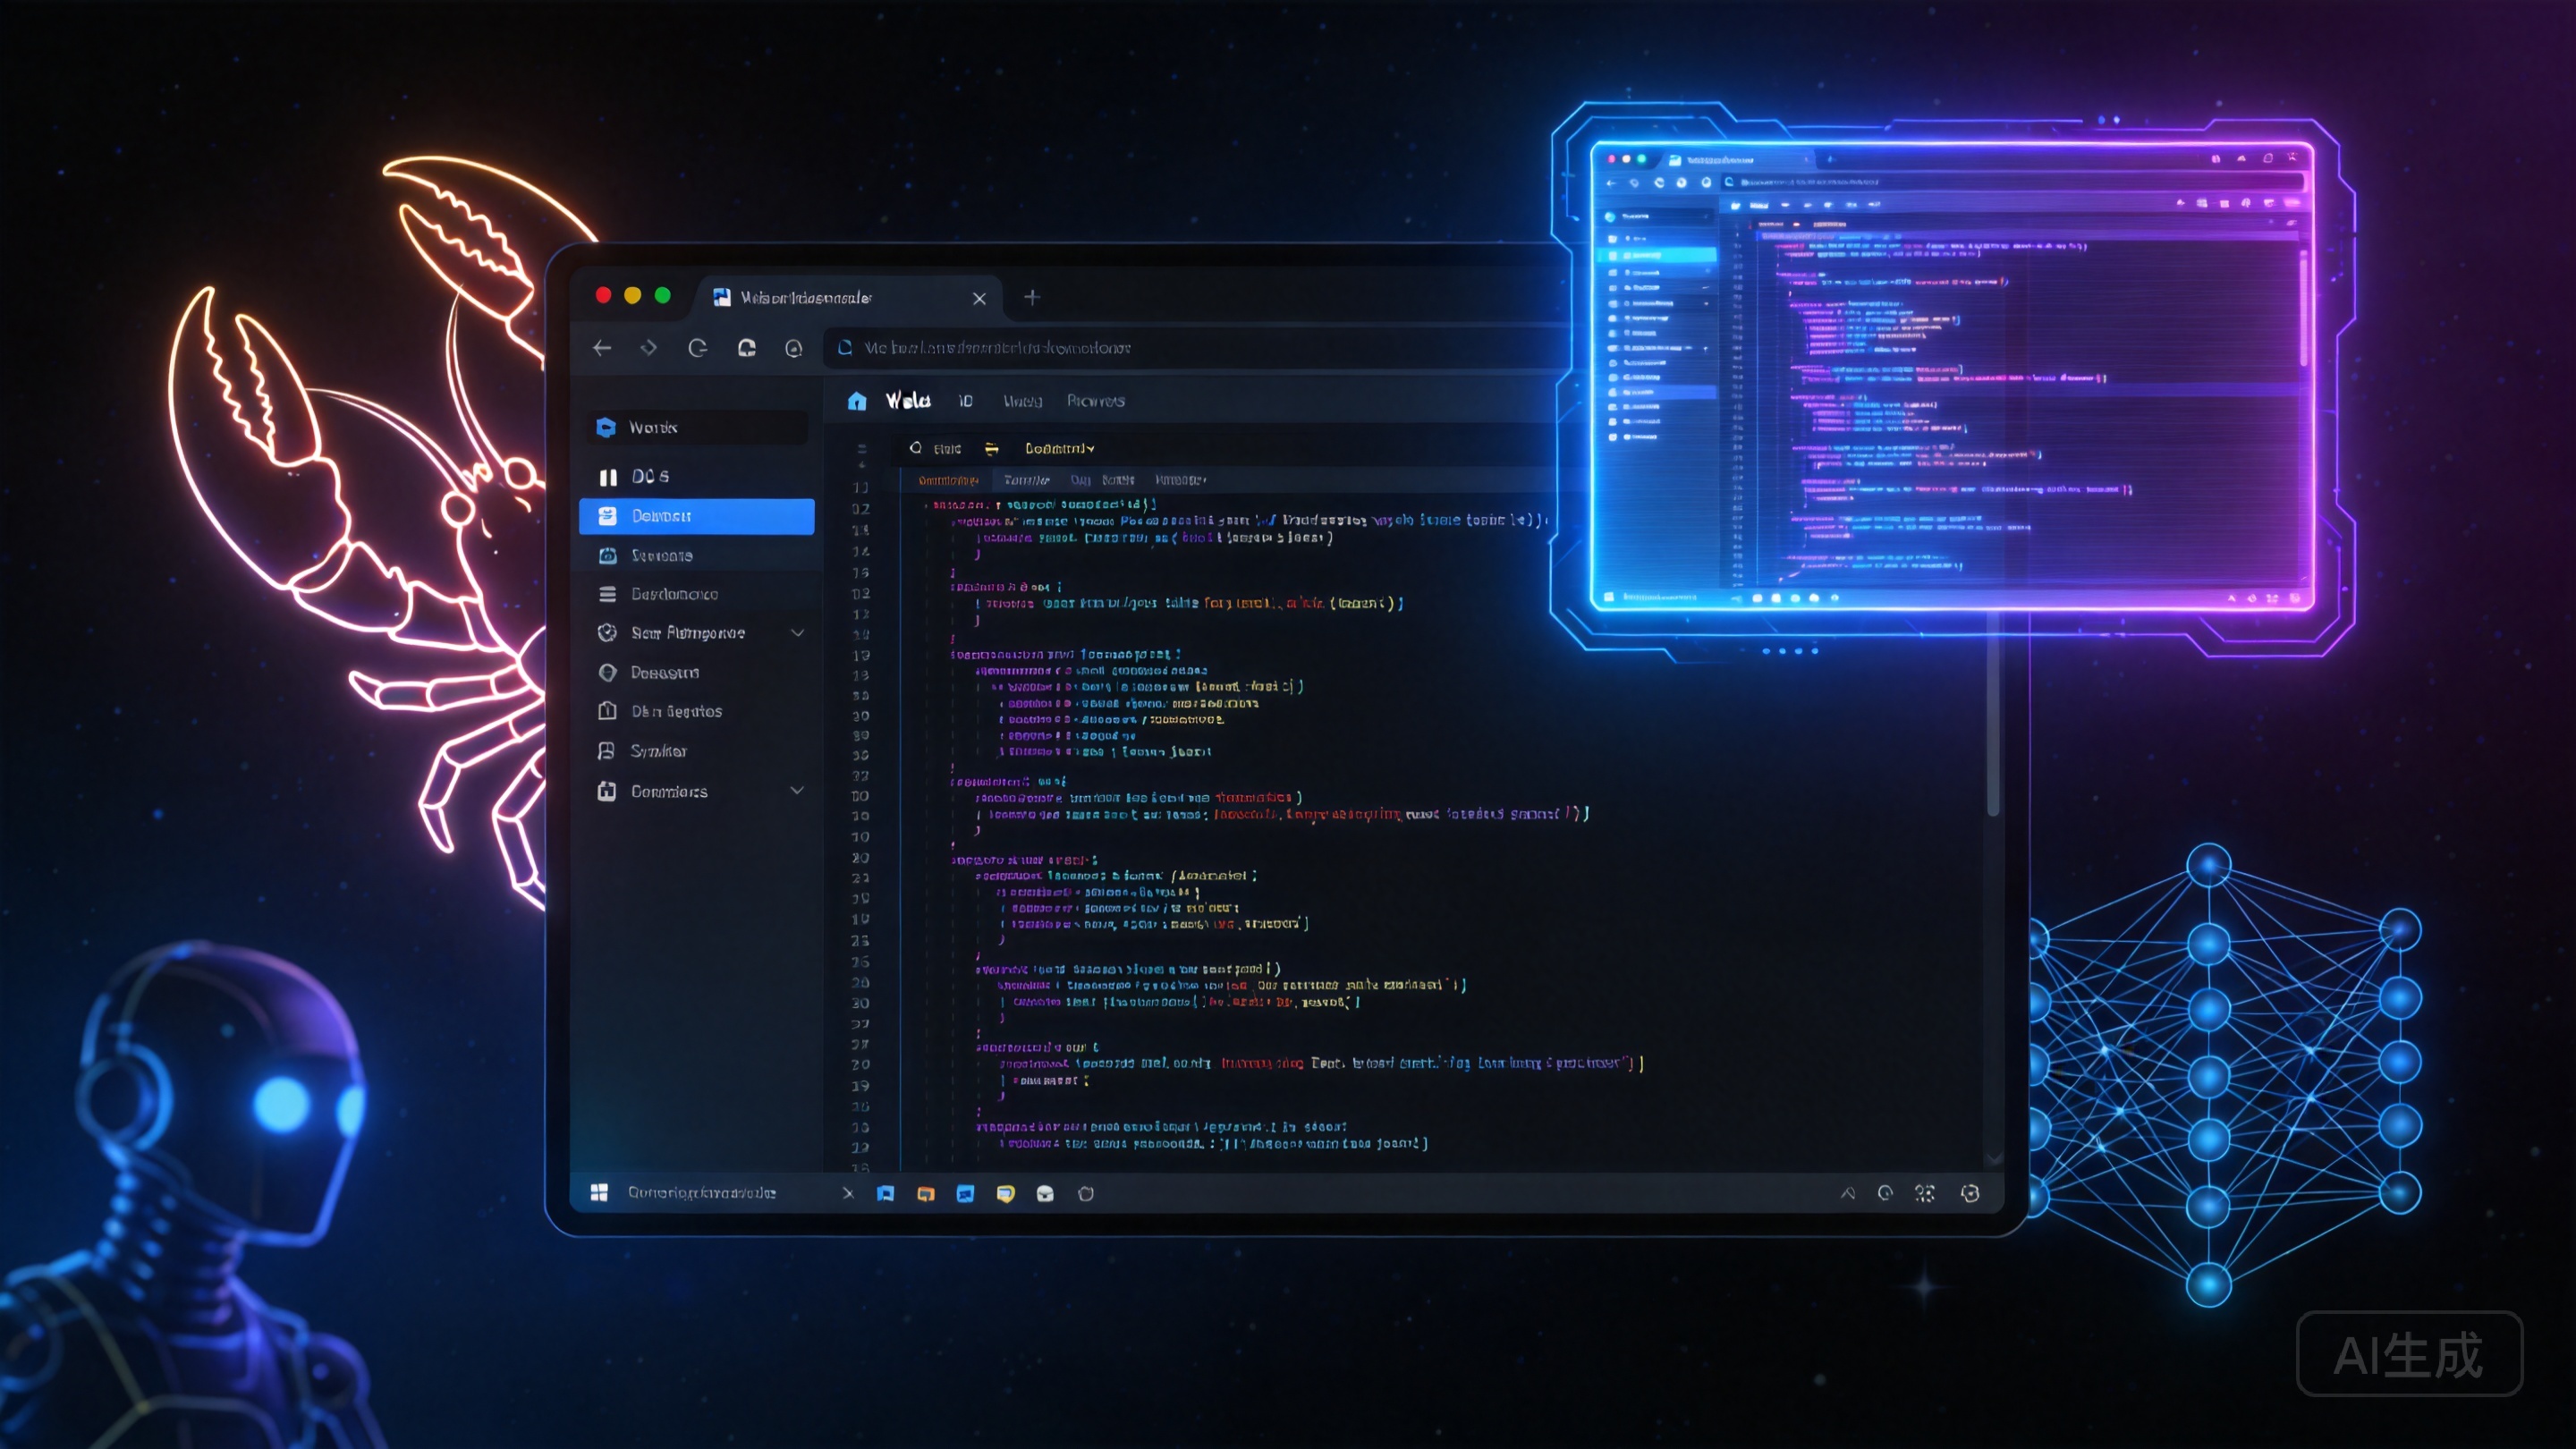
Task: Open the Windows start icon in taskbar
Action: [599, 1192]
